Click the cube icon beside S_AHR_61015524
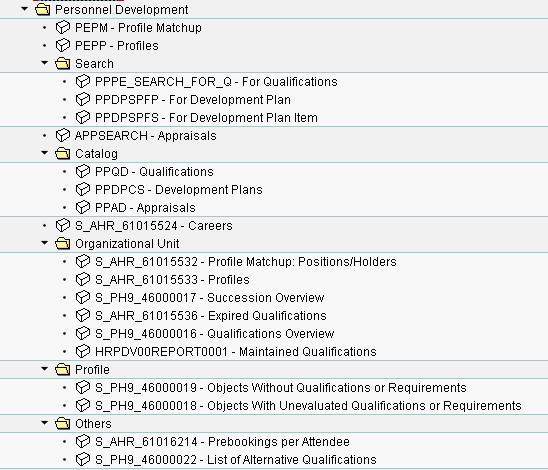The width and height of the screenshot is (548, 470). click(x=63, y=225)
